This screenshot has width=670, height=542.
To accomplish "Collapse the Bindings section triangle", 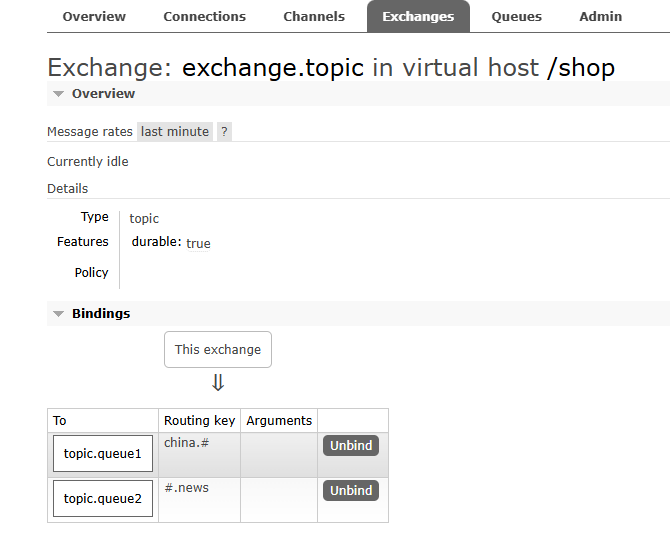I will (x=59, y=314).
